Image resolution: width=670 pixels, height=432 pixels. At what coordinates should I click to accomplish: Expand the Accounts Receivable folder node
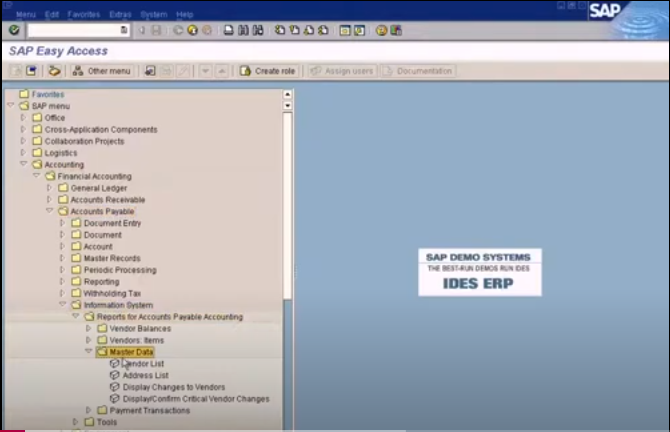49,199
